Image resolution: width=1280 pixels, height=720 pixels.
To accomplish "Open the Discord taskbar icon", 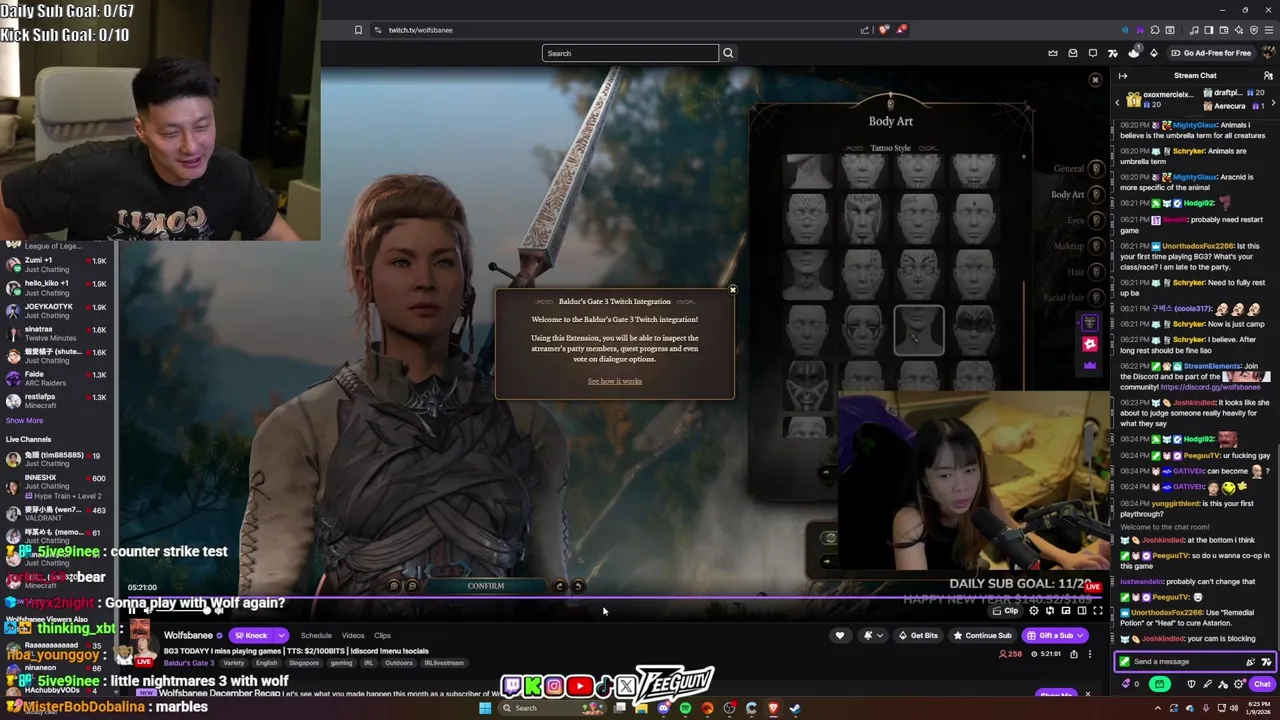I will [663, 708].
